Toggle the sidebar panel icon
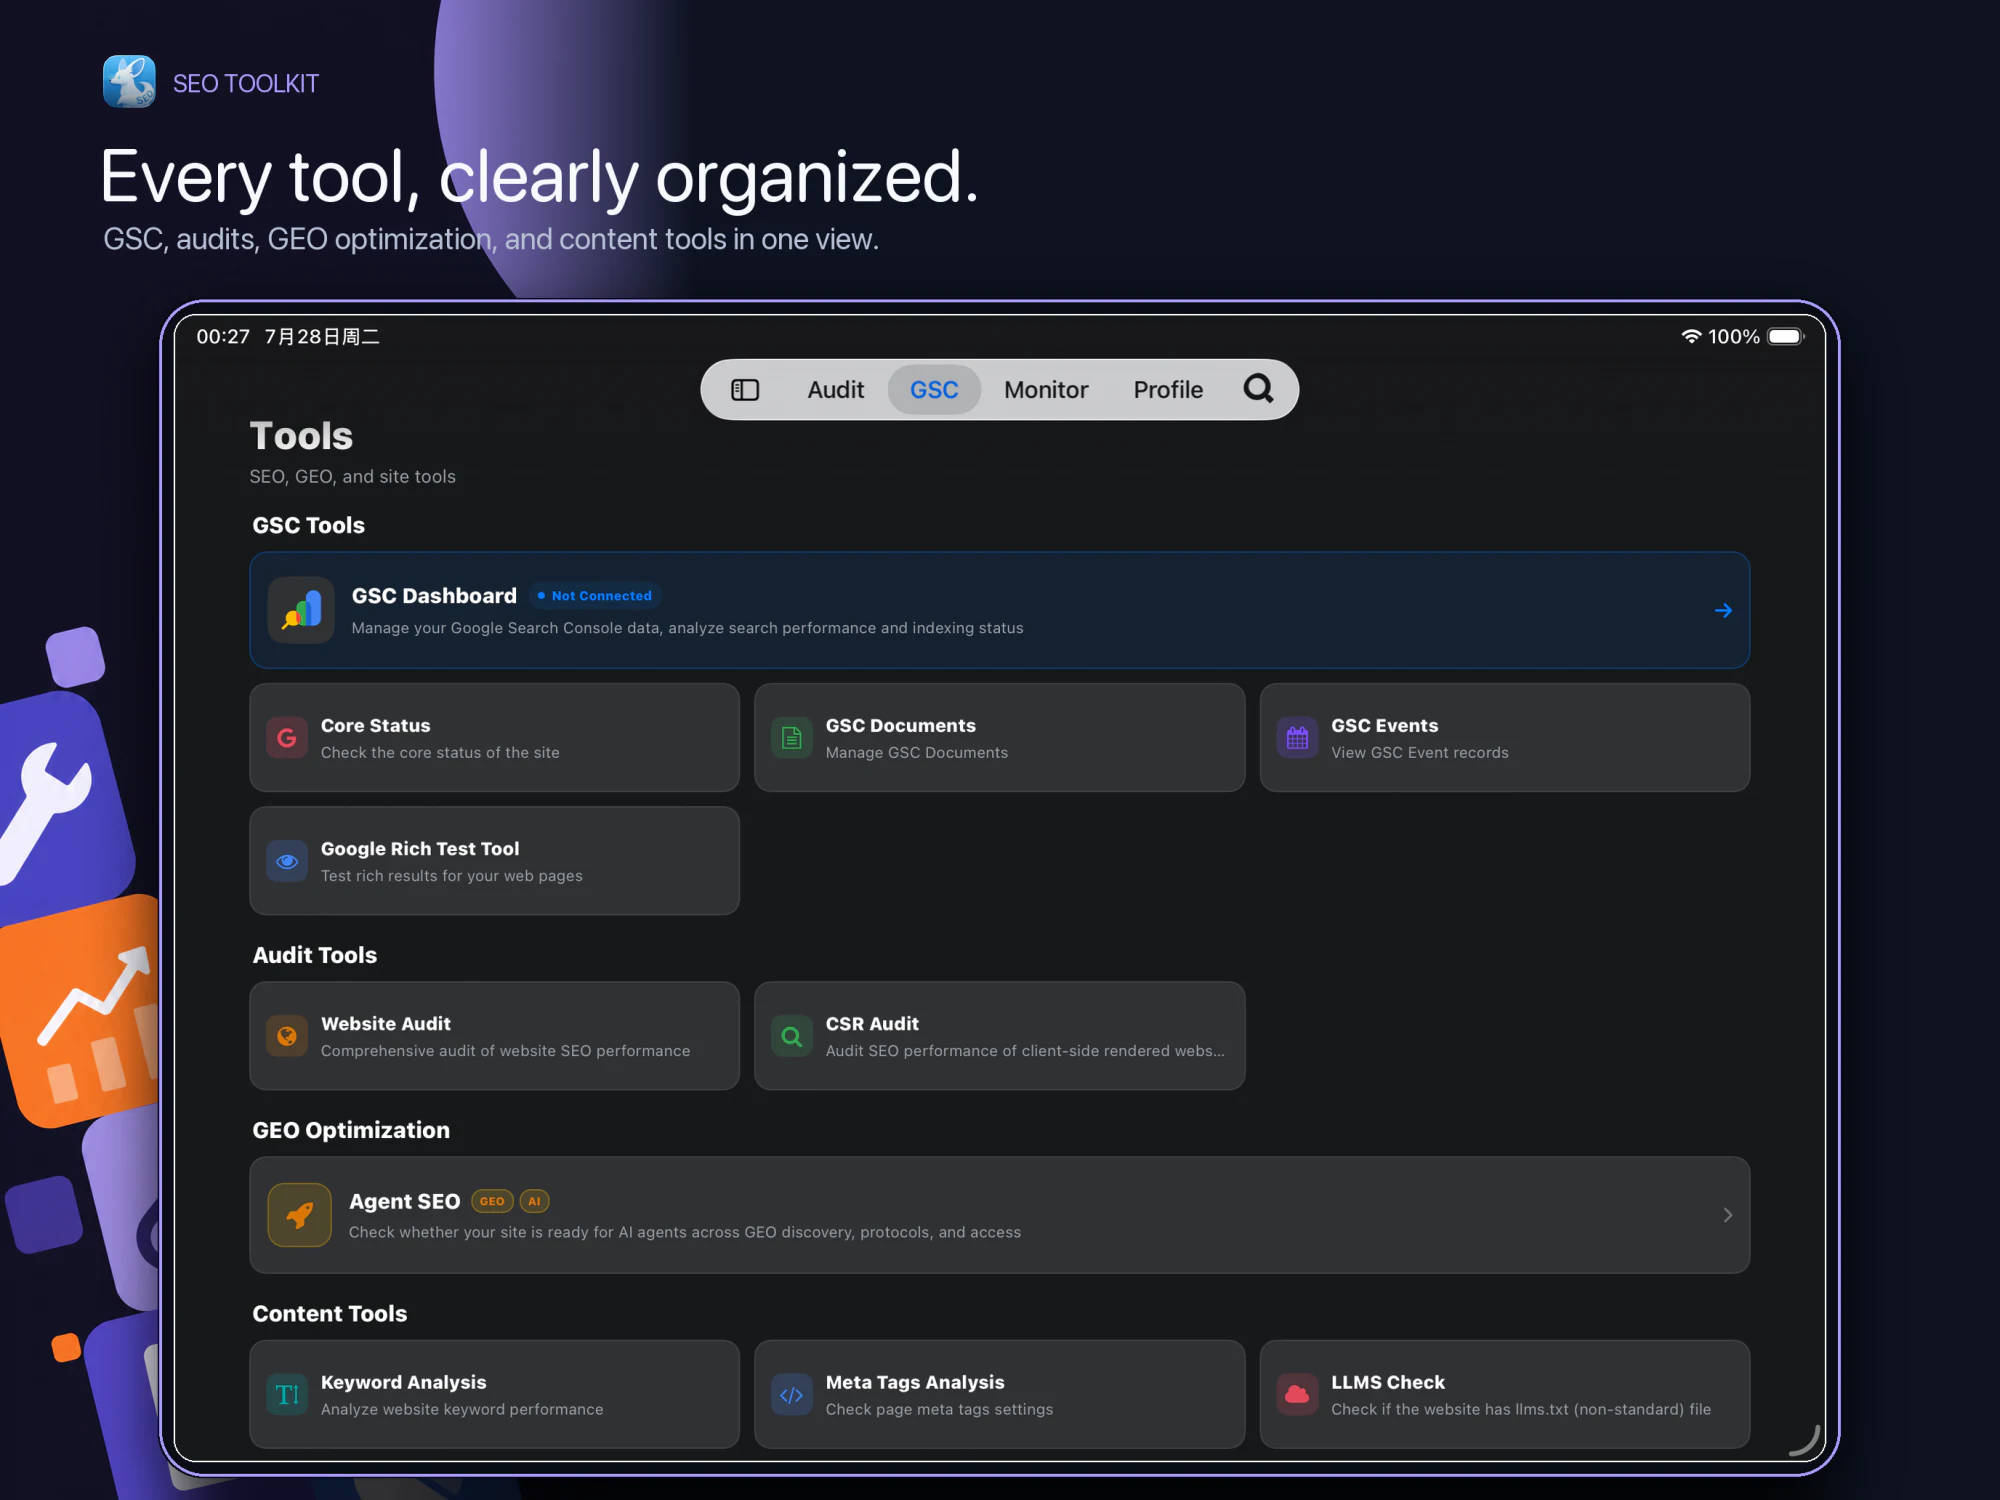 745,390
